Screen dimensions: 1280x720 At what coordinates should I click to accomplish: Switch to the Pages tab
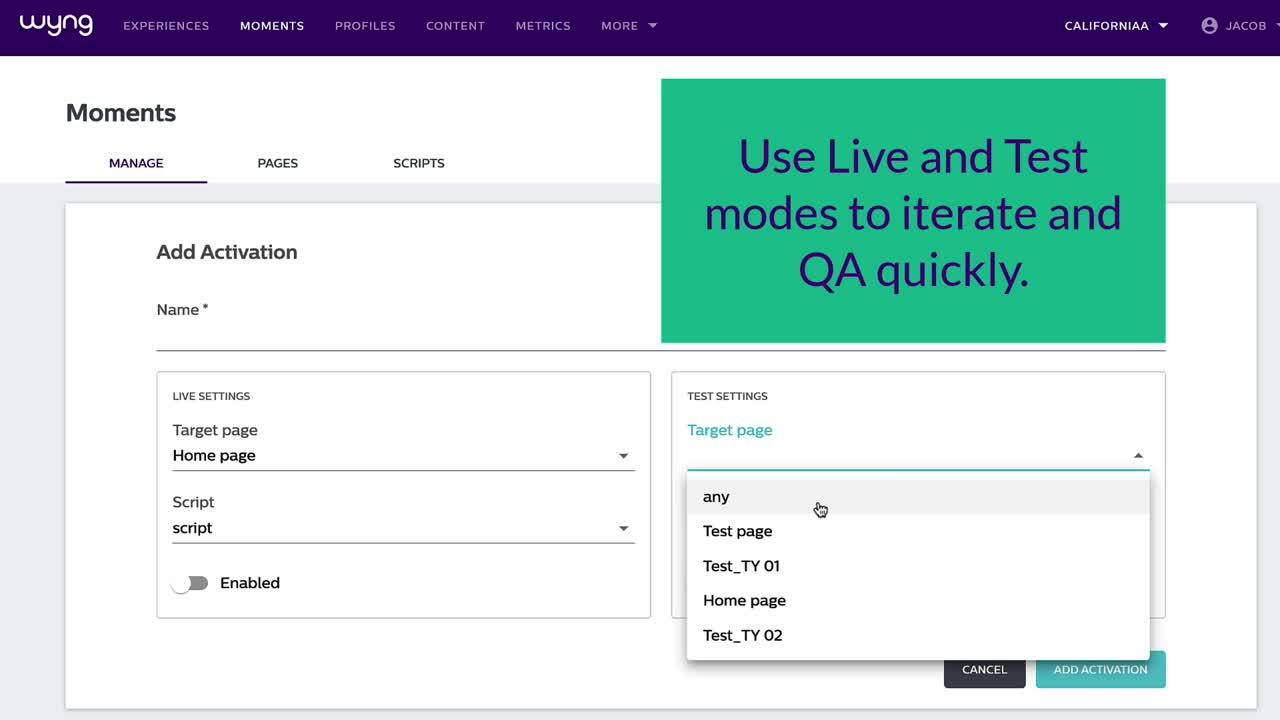click(x=278, y=163)
